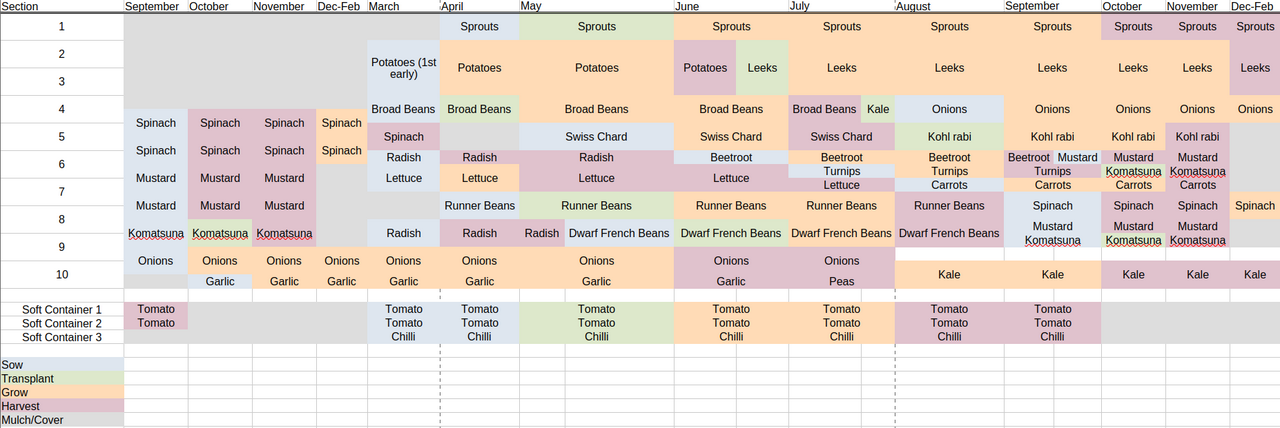Click the "Soft Container 1" row label
Image resolution: width=1280 pixels, height=428 pixels.
(62, 310)
